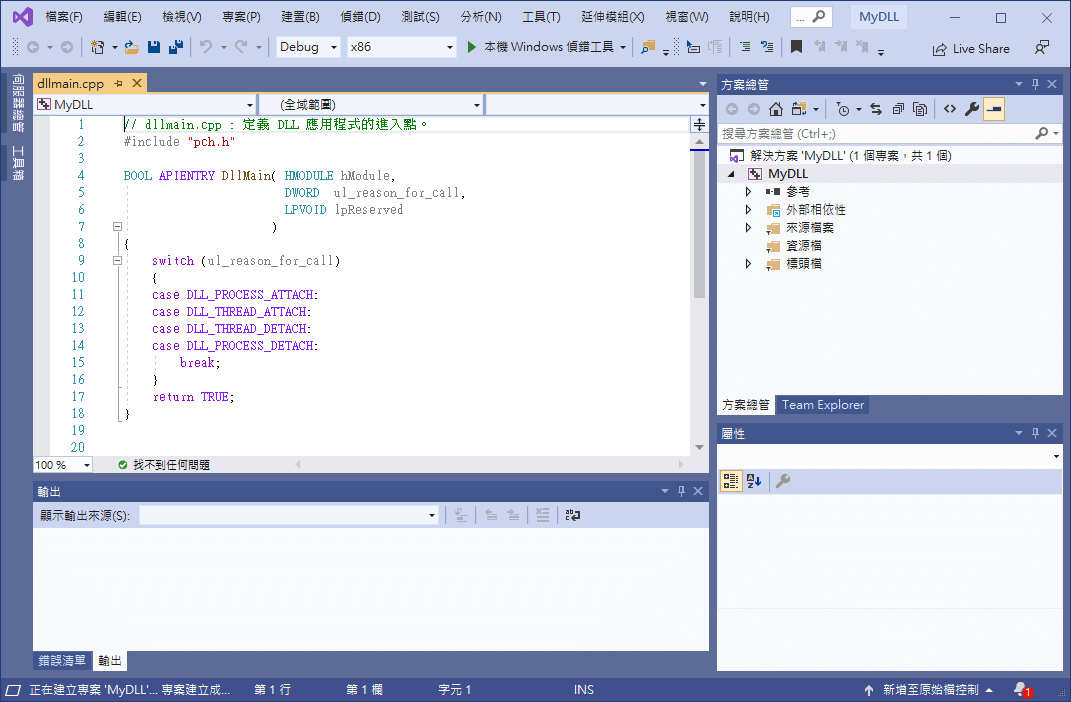Open a file with the folder toolbar icon
1071x702 pixels.
point(132,47)
